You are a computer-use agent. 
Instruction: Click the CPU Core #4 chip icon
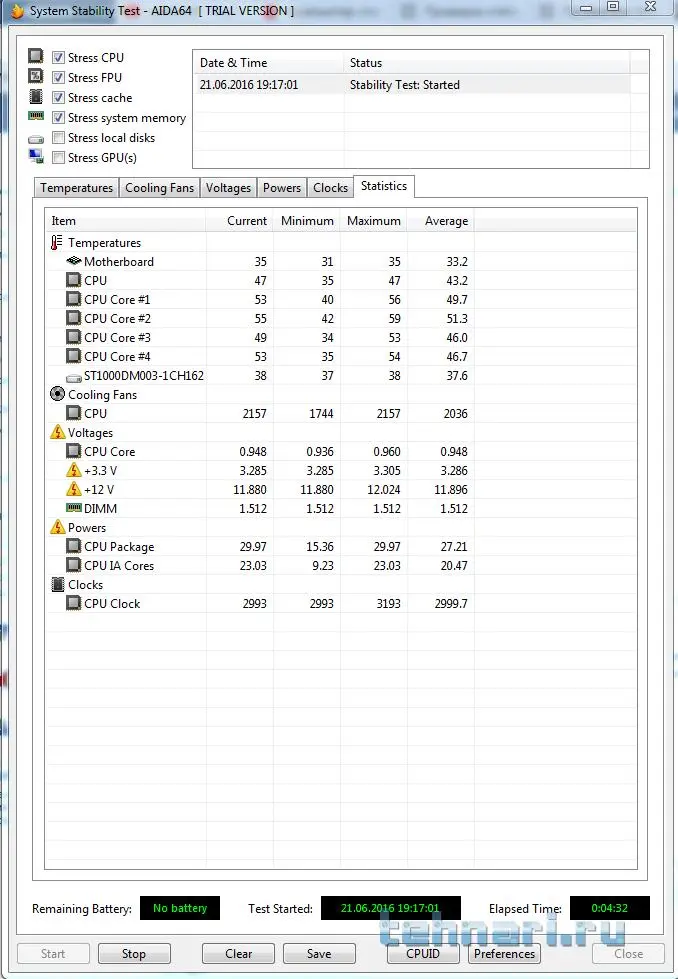click(74, 356)
